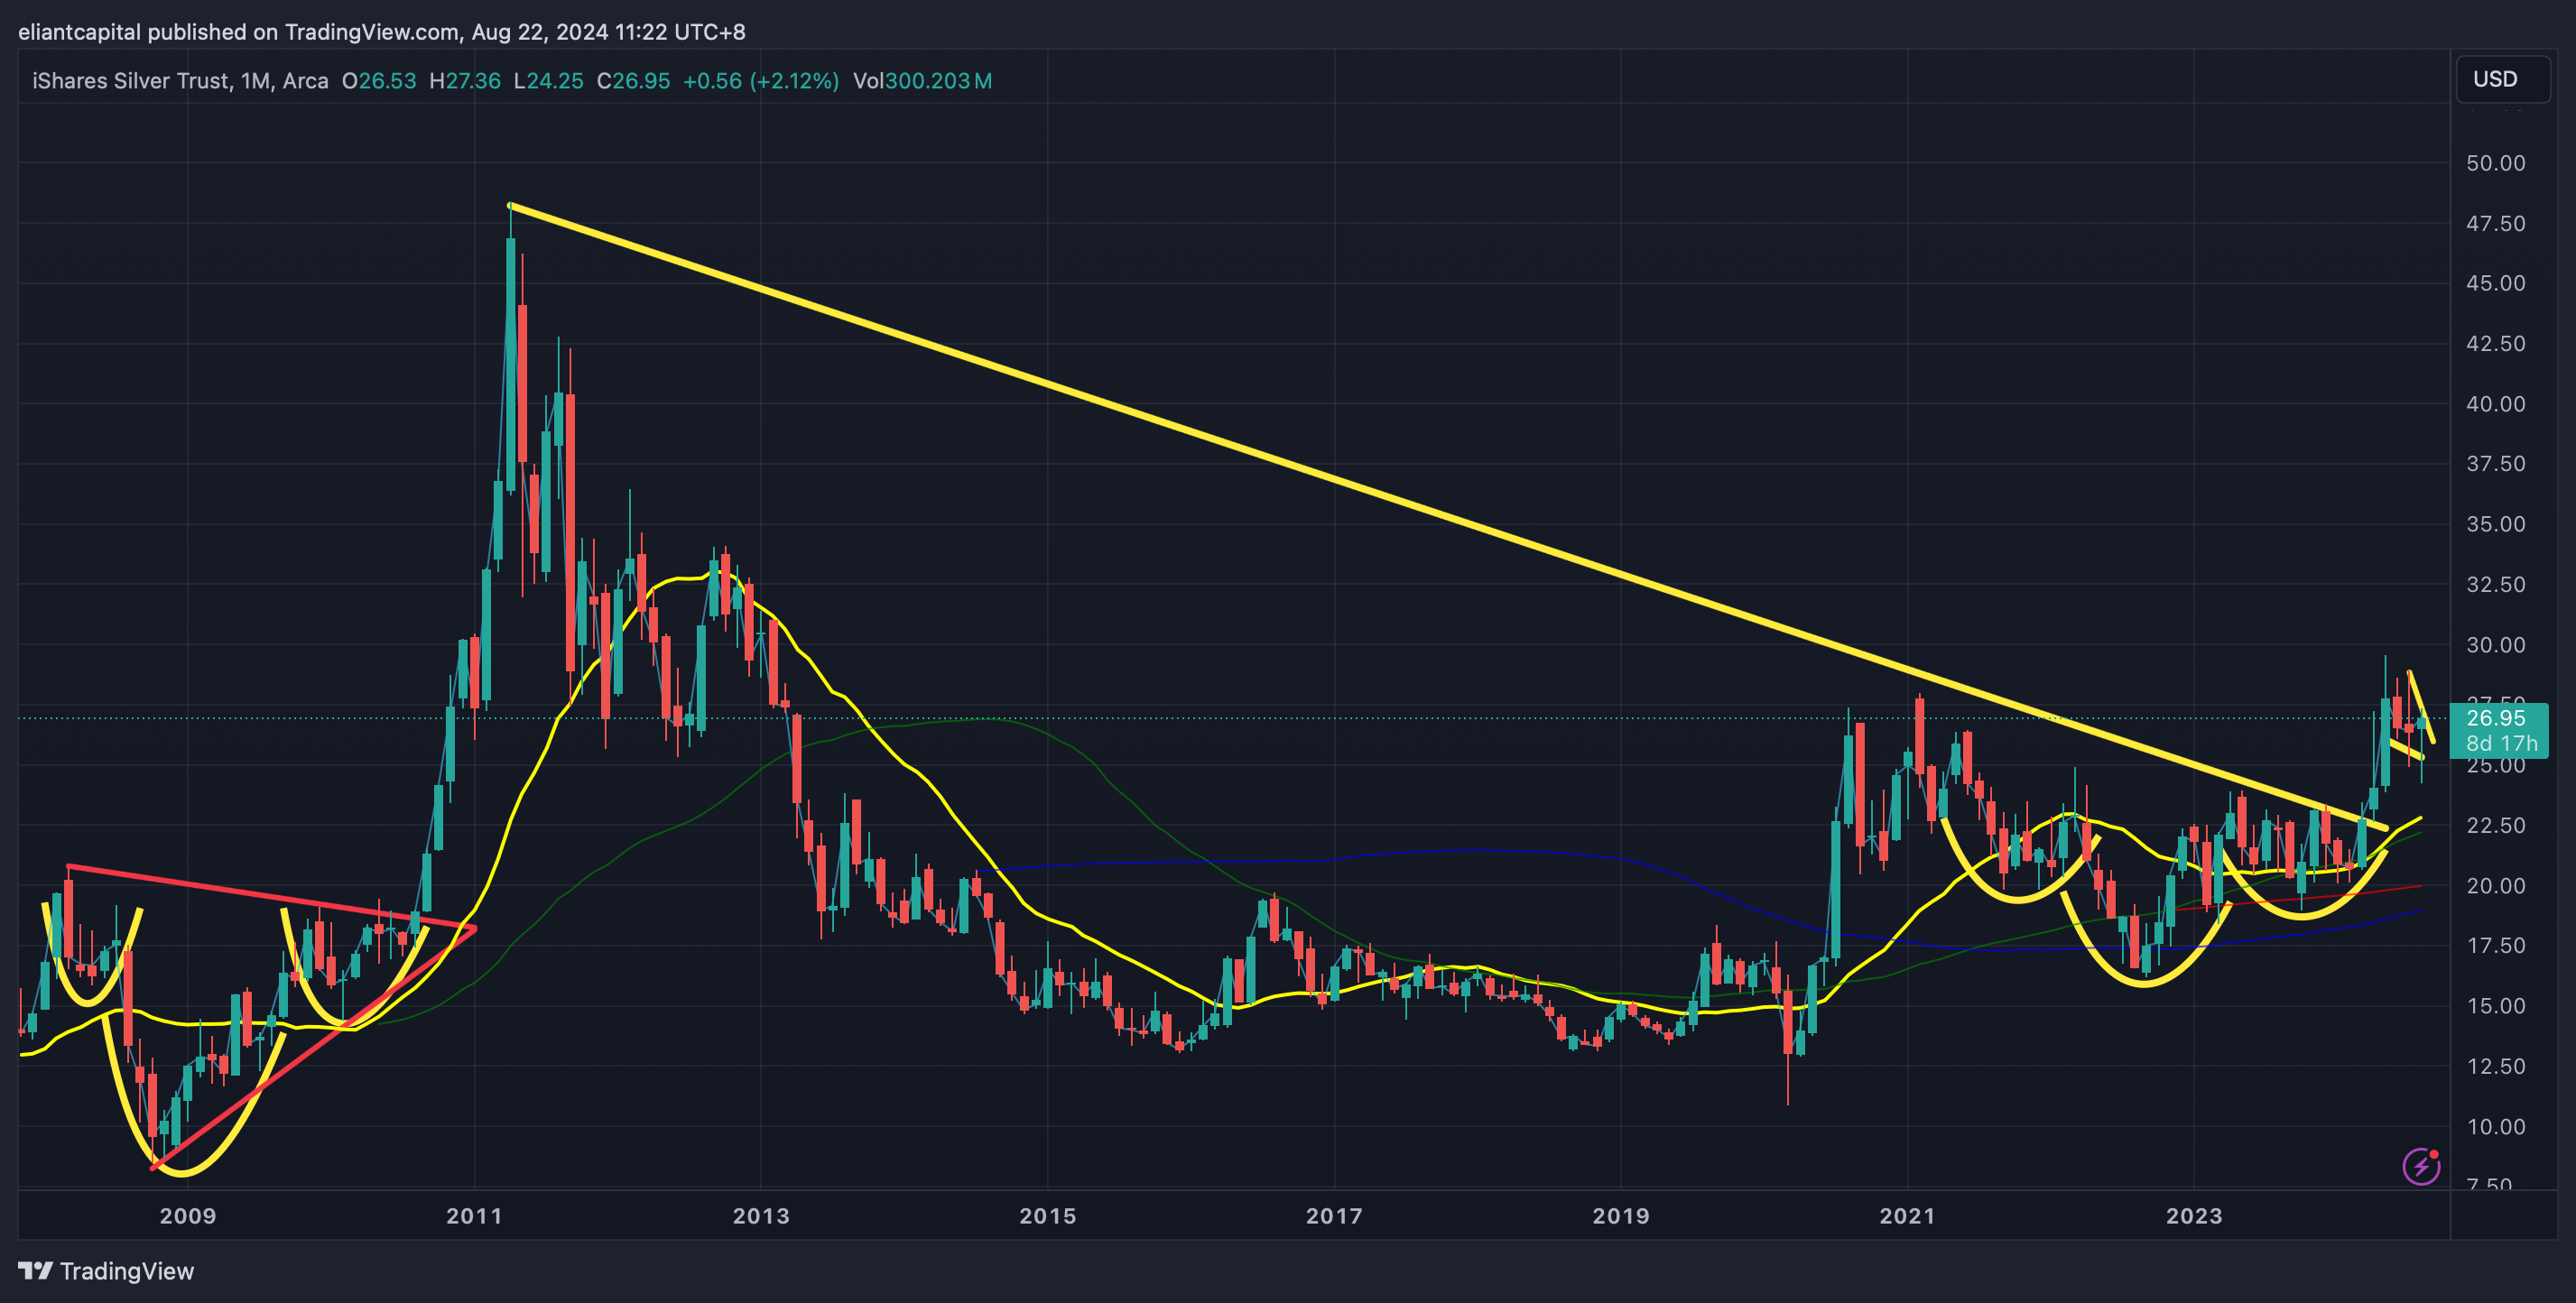Click the low value L24.25
The width and height of the screenshot is (2576, 1303).
pos(548,81)
